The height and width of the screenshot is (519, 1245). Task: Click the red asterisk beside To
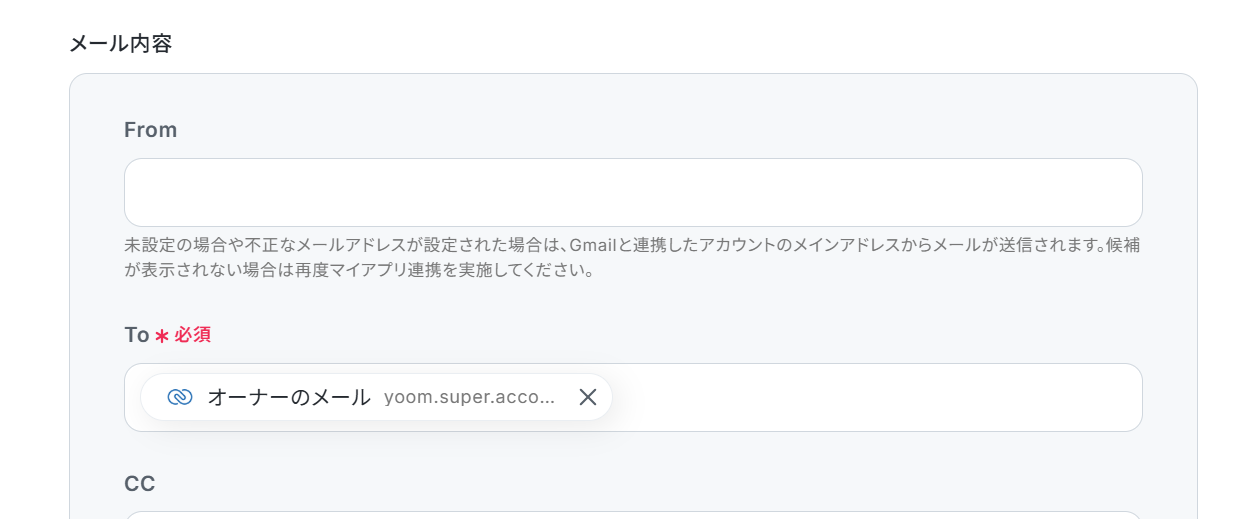[x=162, y=336]
